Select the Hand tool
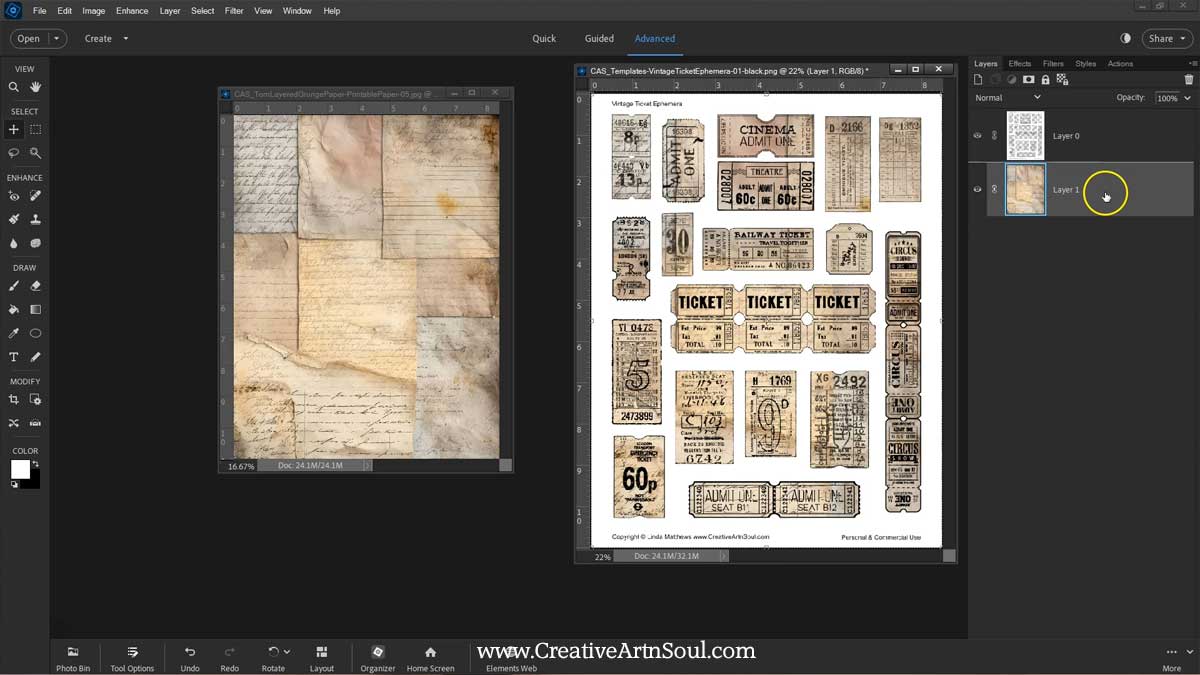Image resolution: width=1200 pixels, height=675 pixels. click(35, 87)
